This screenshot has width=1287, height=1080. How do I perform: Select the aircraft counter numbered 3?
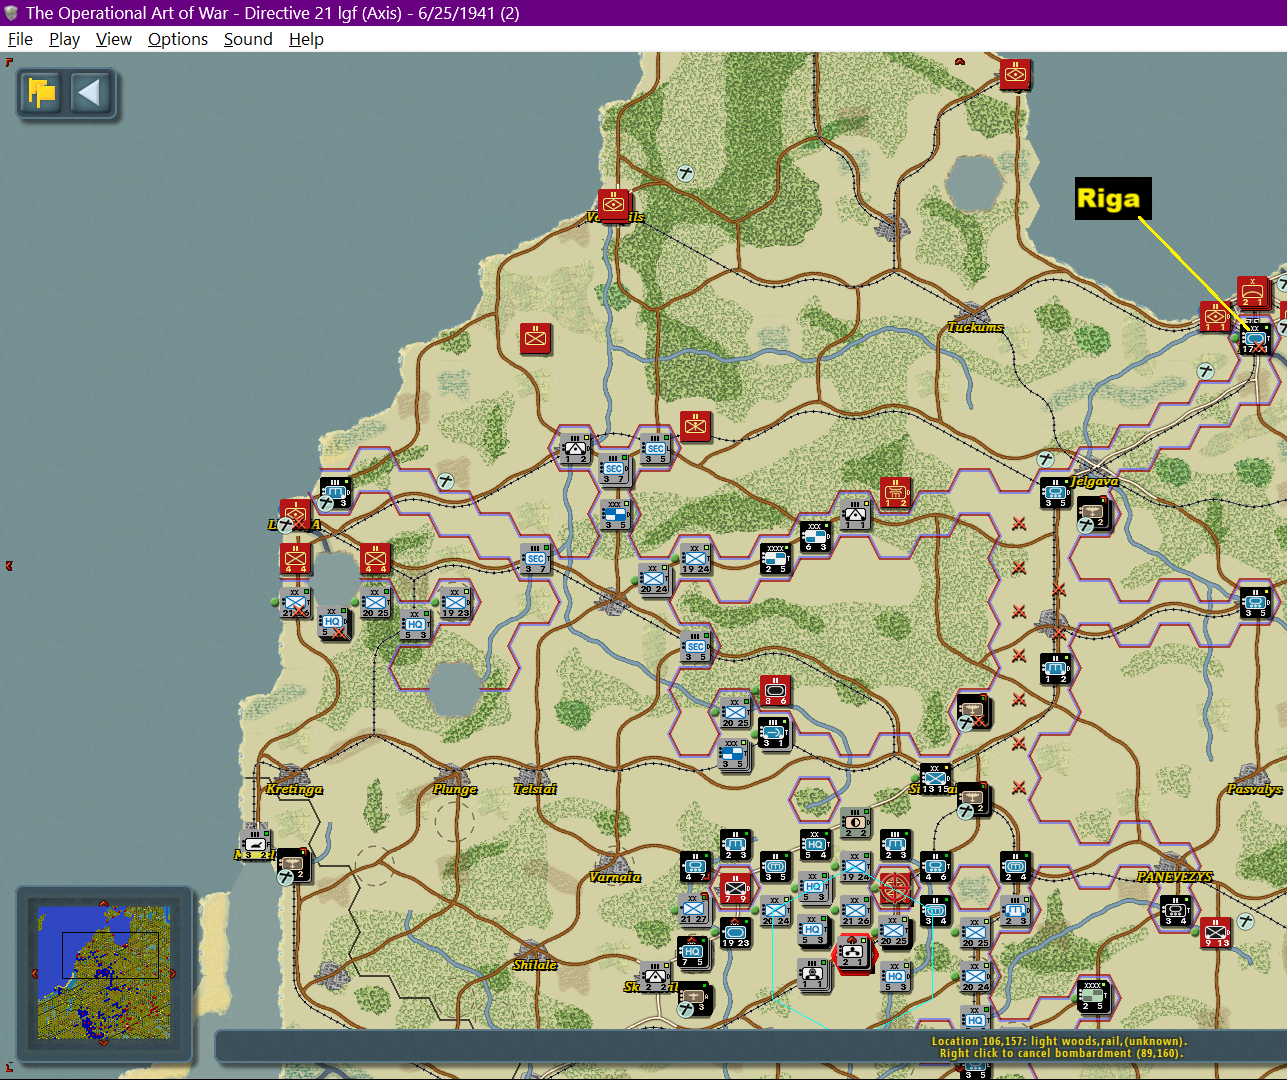693,997
